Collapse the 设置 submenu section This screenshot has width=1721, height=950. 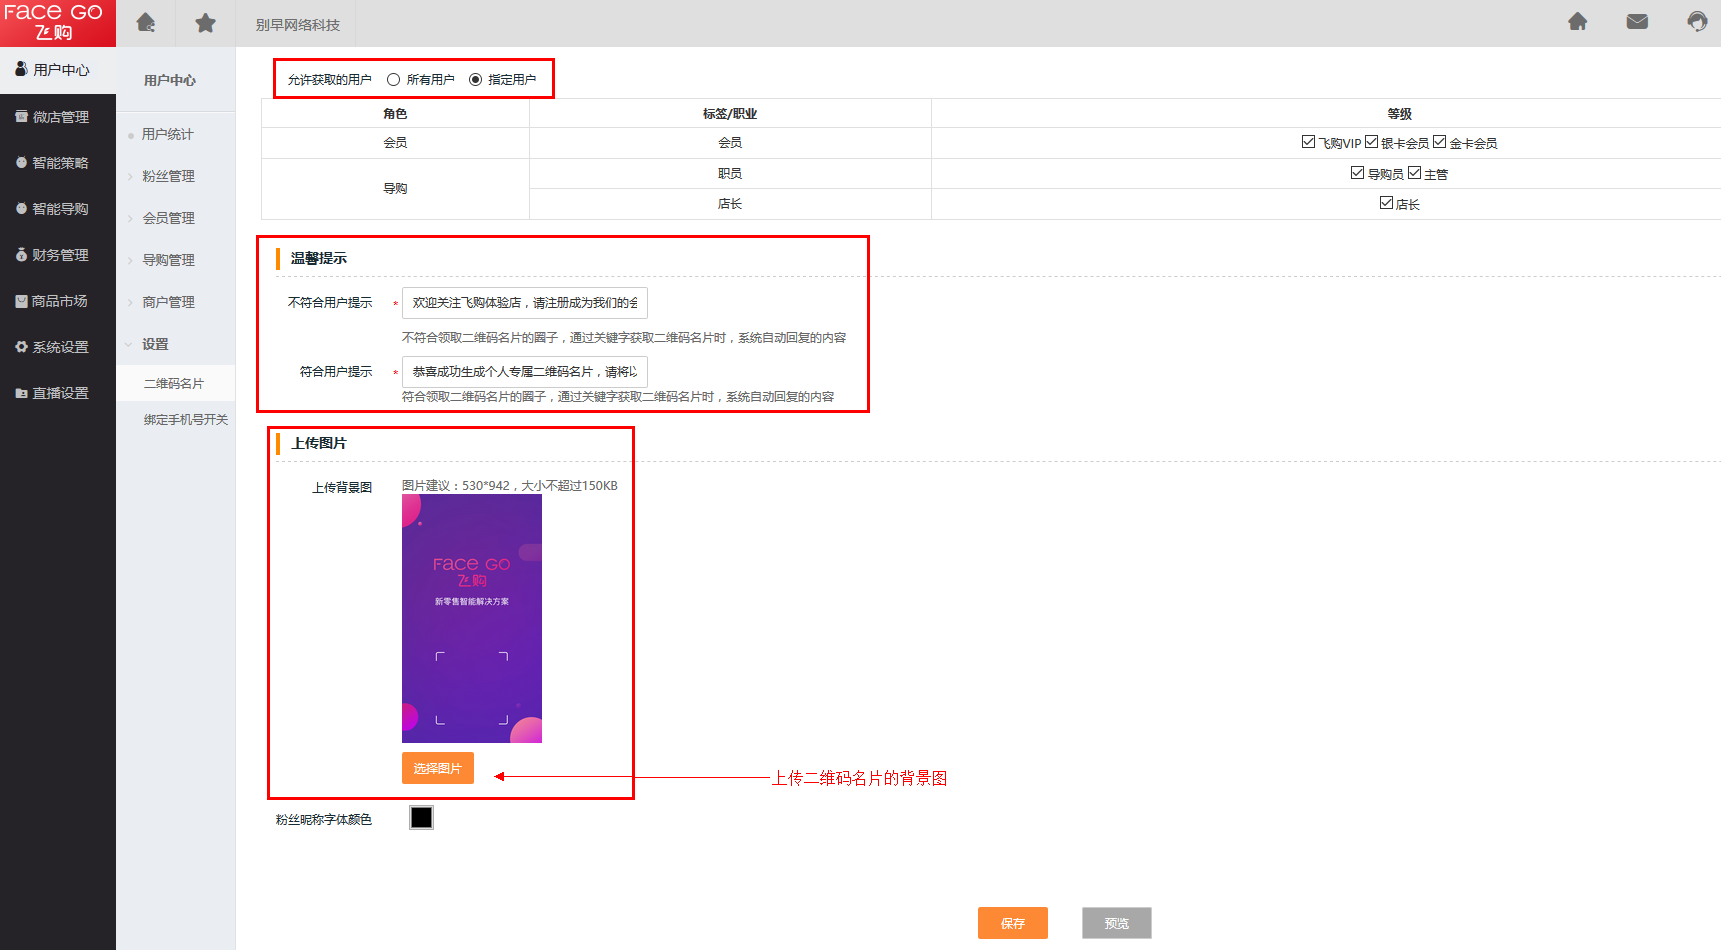click(155, 344)
